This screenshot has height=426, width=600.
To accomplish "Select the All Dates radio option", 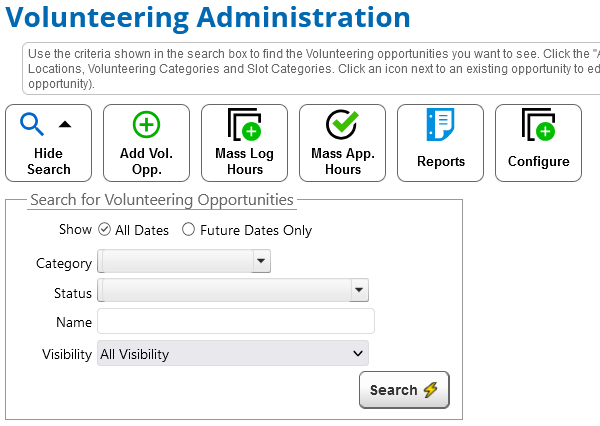I will (x=104, y=229).
